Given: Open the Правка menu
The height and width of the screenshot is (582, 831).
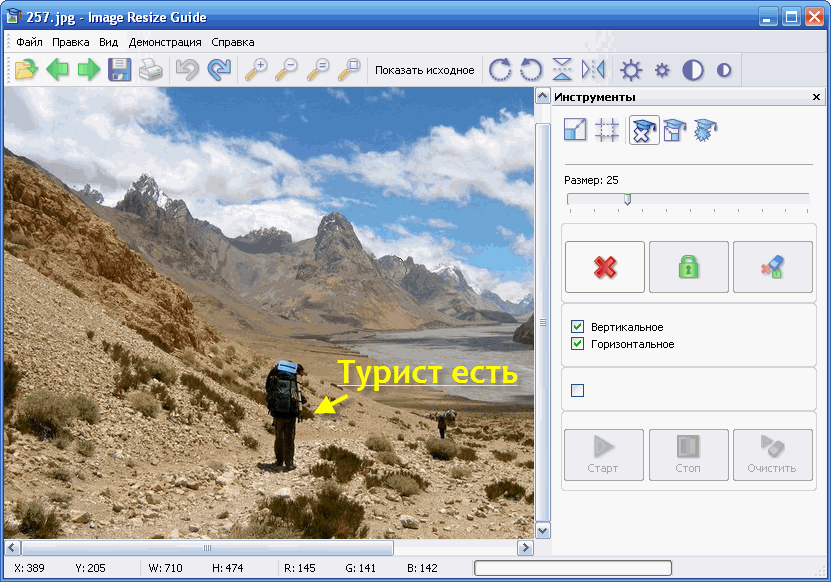Looking at the screenshot, I should (x=70, y=42).
